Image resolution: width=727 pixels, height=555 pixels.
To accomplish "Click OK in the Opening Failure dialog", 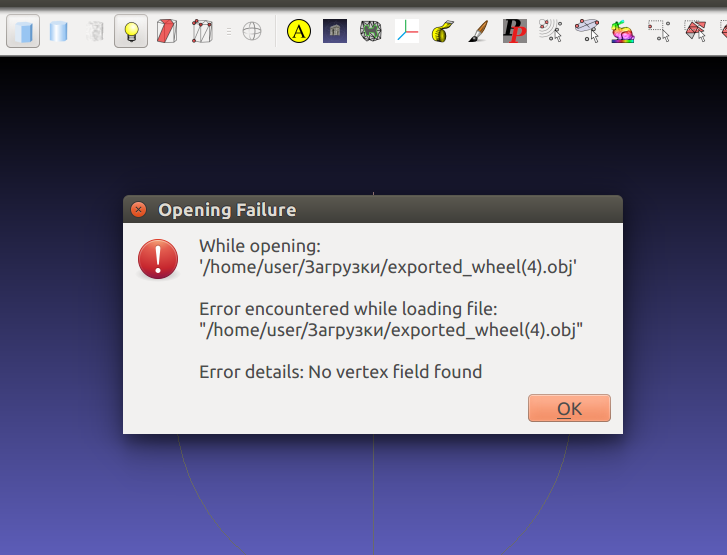I will [x=569, y=408].
